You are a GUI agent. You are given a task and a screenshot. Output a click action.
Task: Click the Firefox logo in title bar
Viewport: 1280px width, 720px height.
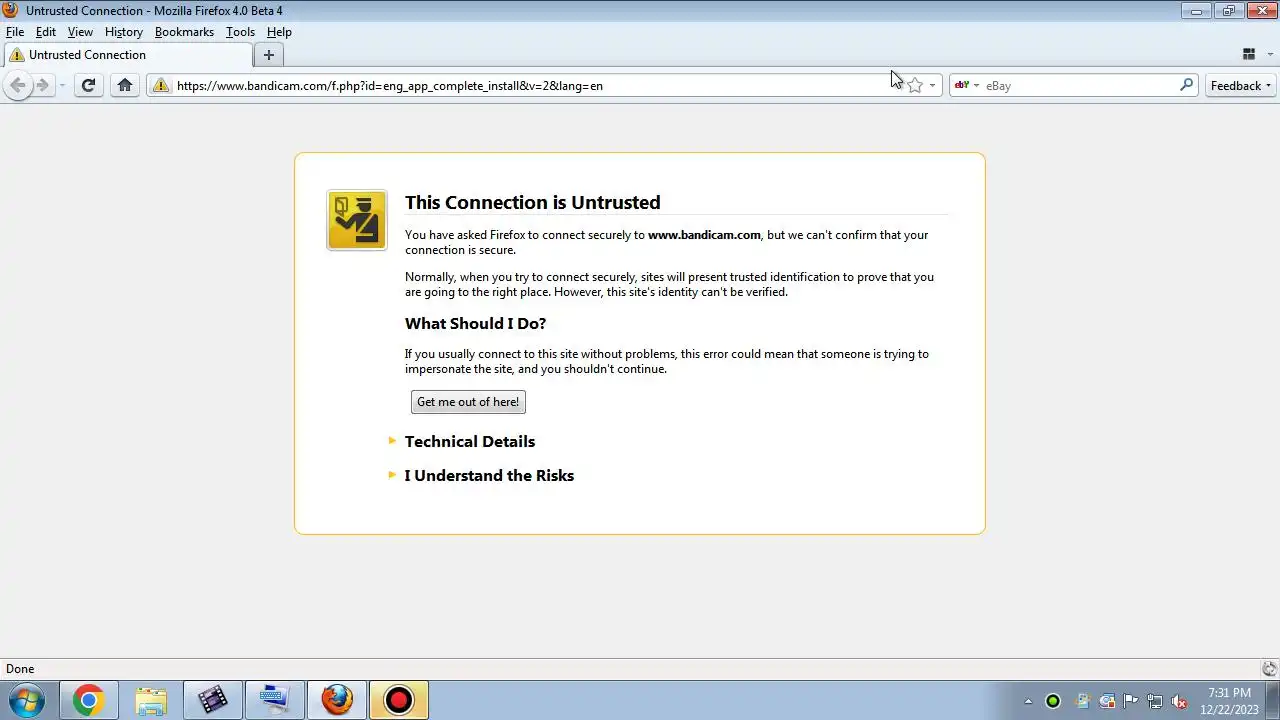[x=10, y=10]
